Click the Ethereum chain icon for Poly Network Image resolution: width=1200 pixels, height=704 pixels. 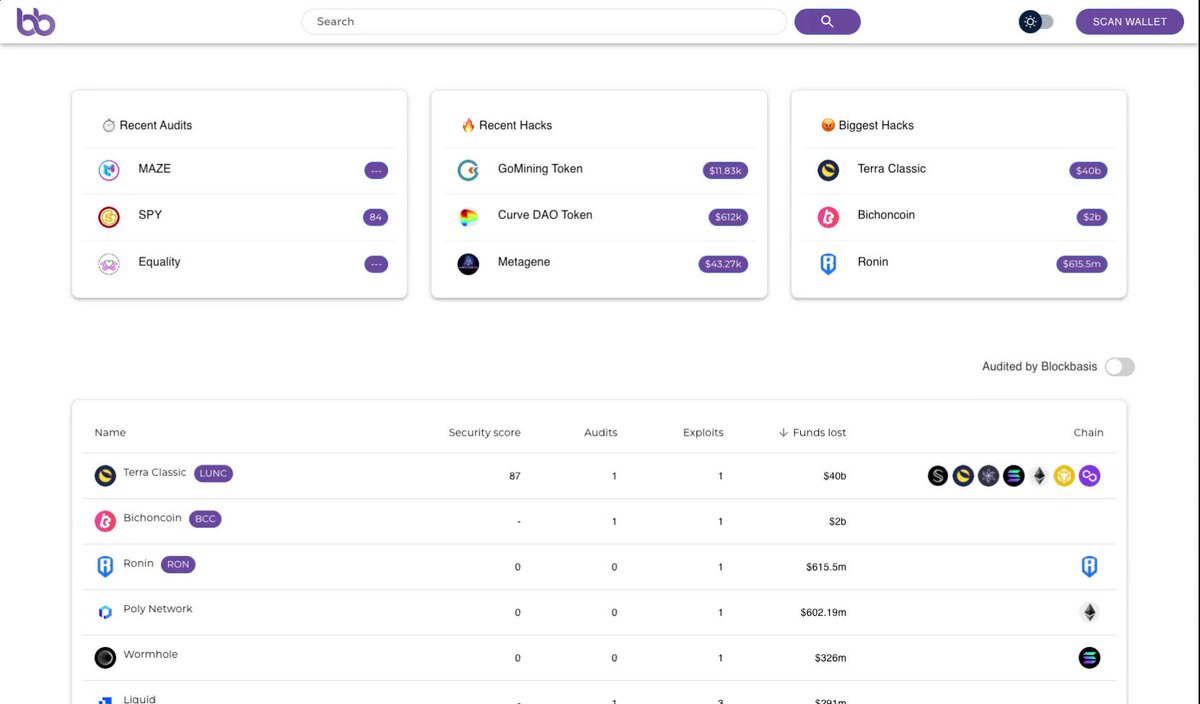coord(1090,612)
